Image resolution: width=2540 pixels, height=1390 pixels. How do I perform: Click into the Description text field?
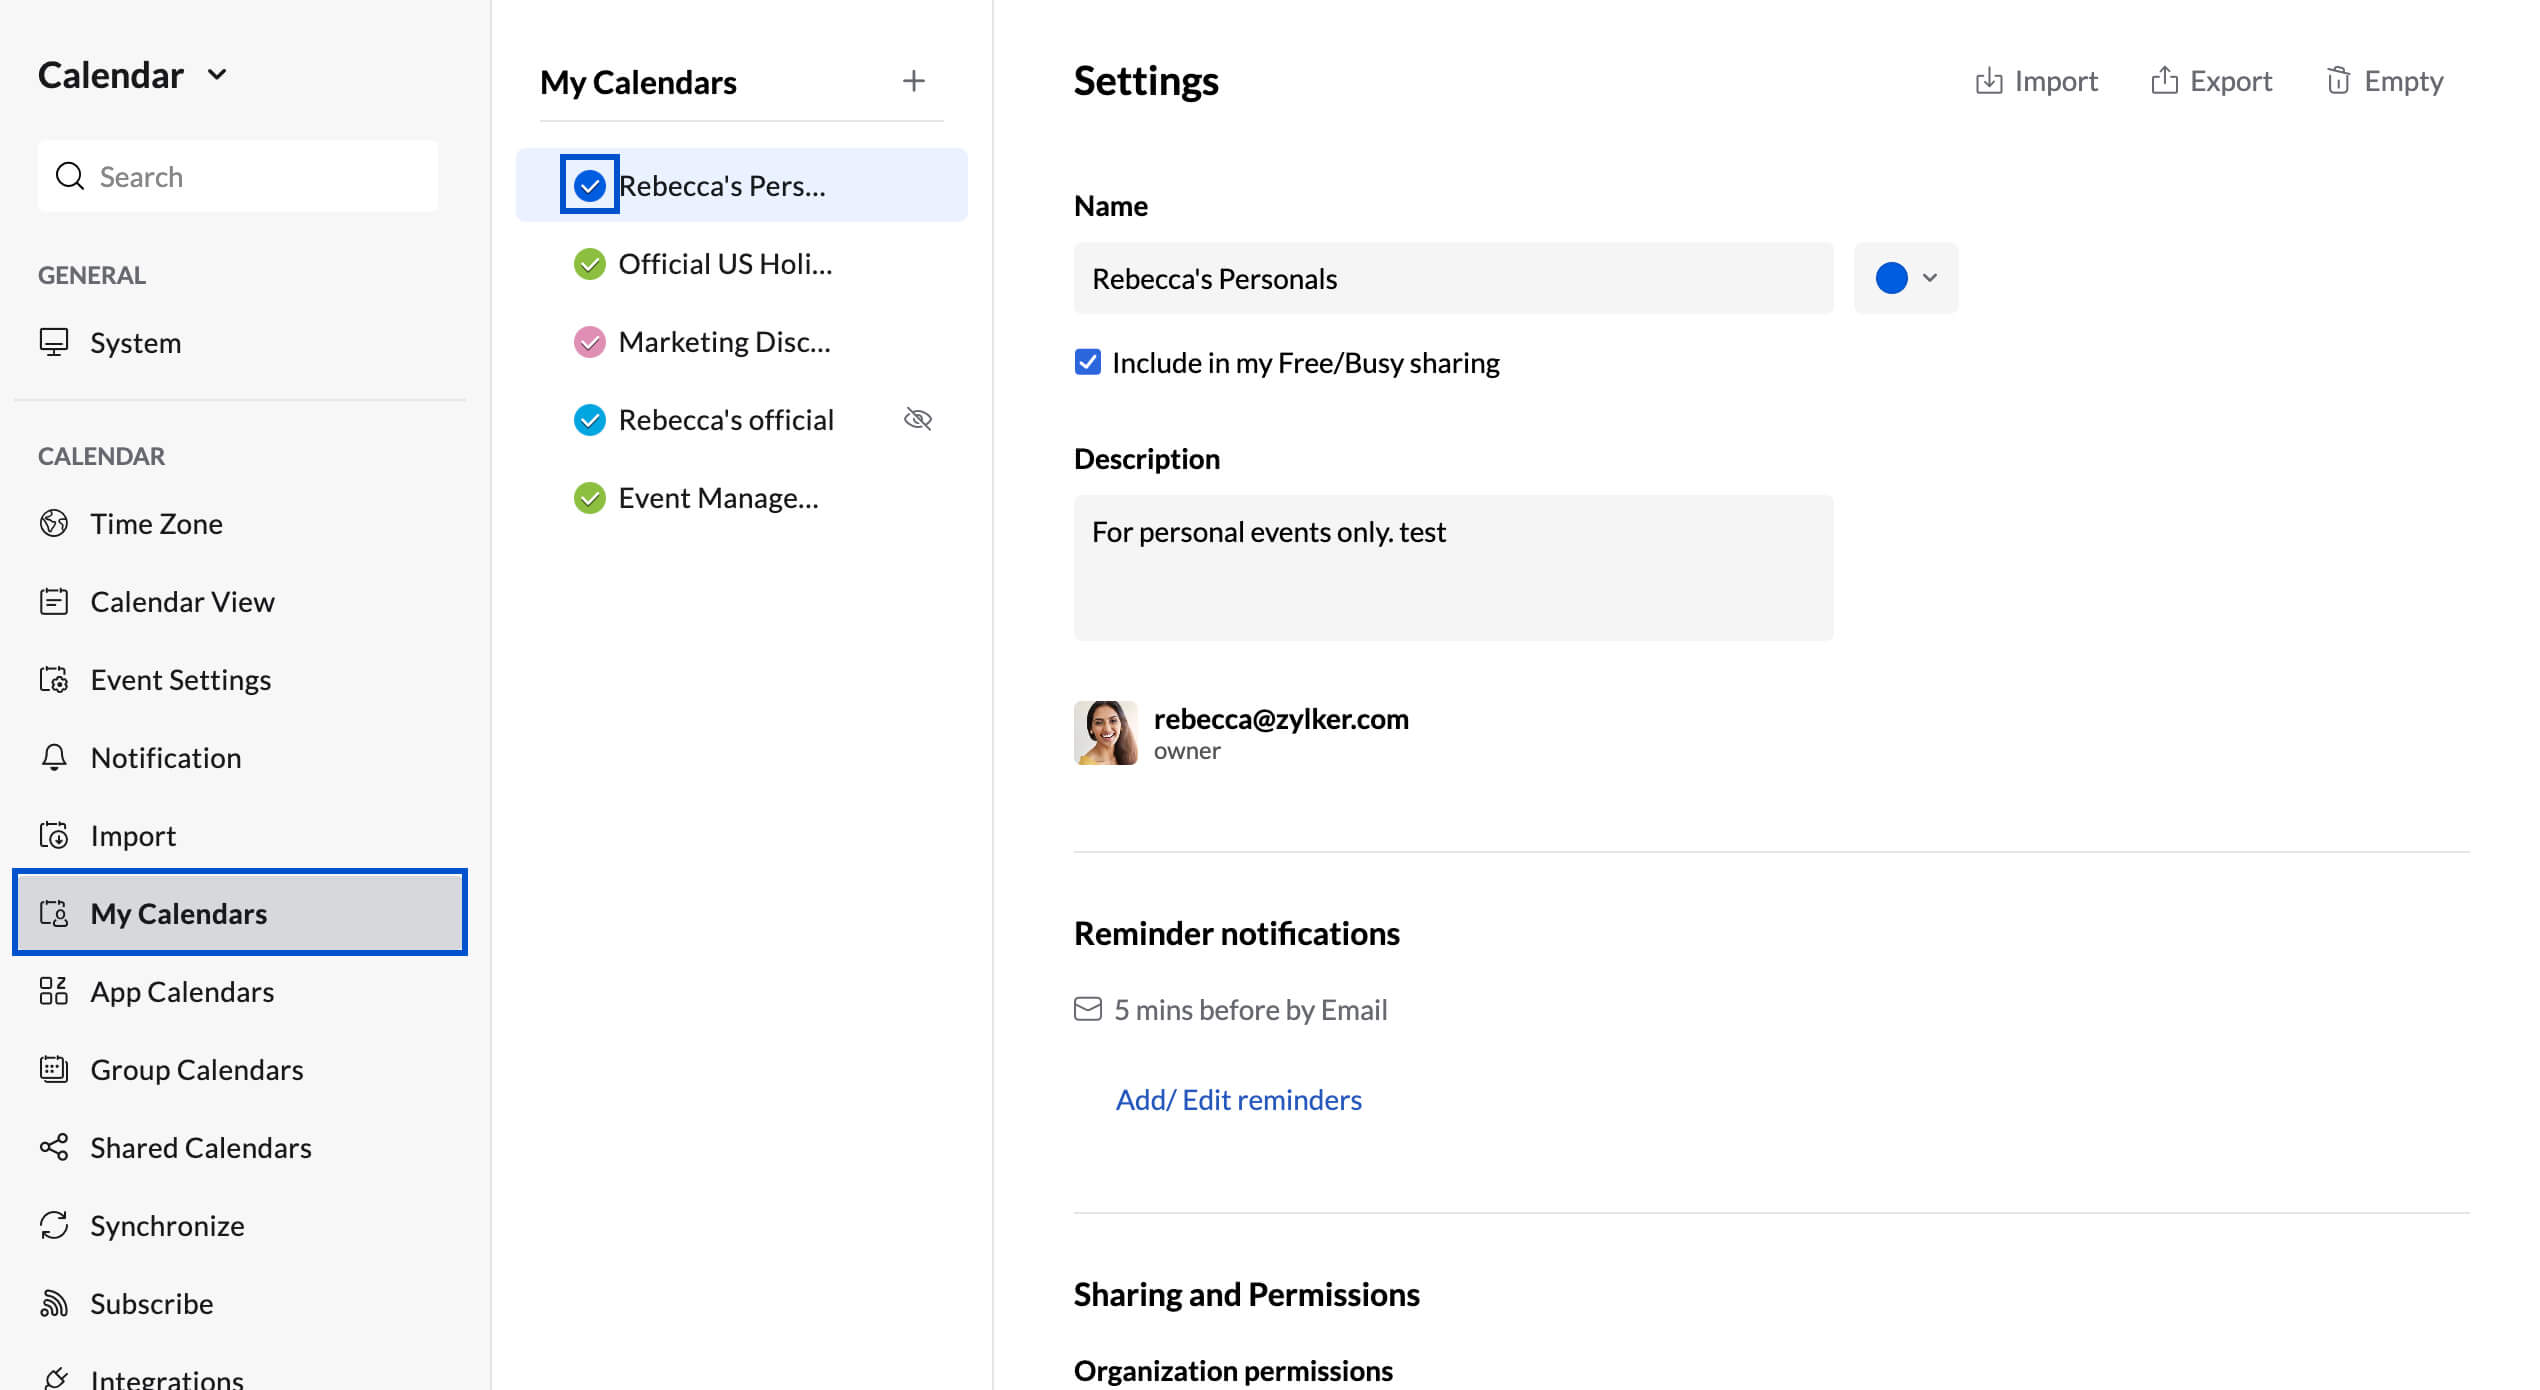tap(1453, 567)
